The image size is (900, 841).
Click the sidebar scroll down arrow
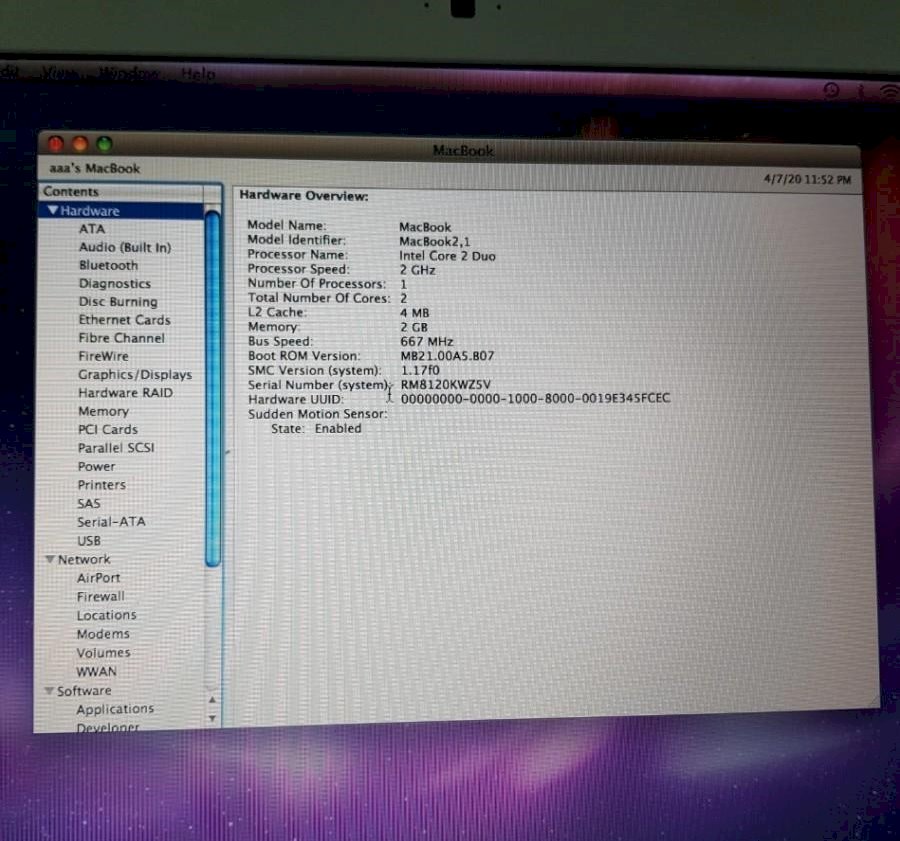[212, 718]
